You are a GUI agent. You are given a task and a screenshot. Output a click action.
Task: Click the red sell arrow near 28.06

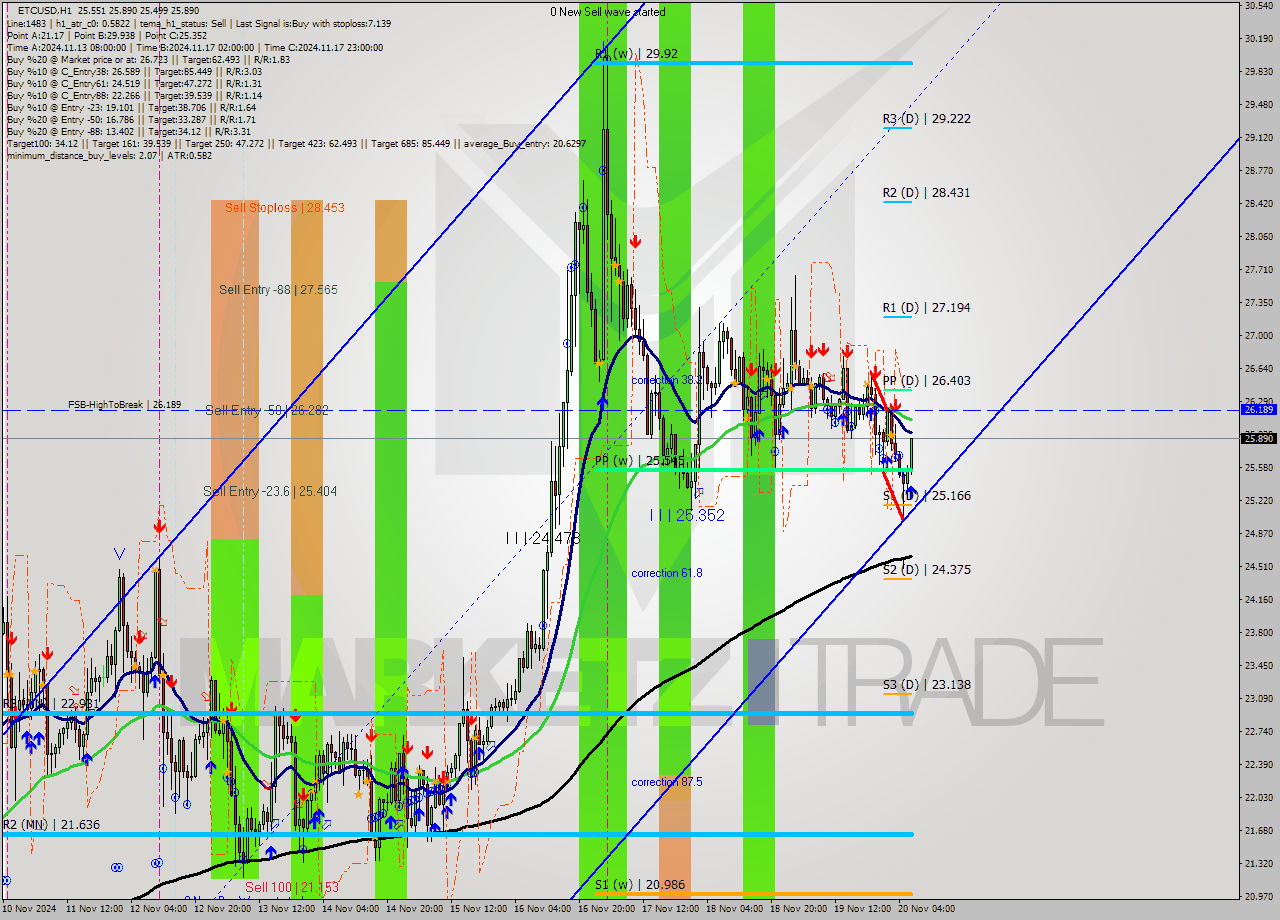coord(635,242)
